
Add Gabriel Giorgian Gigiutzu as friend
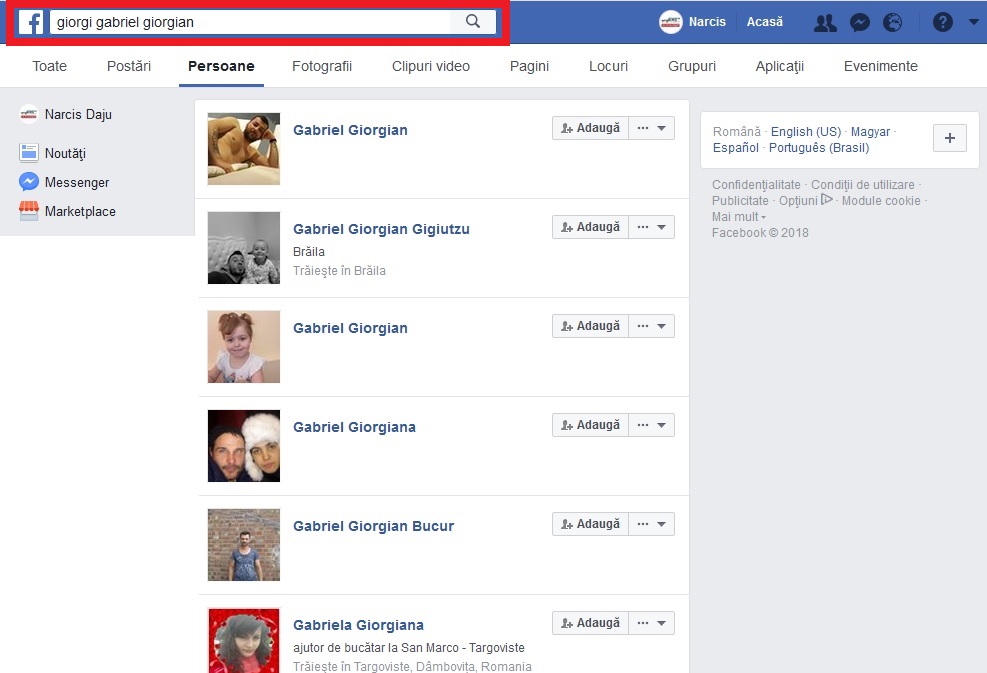(590, 227)
